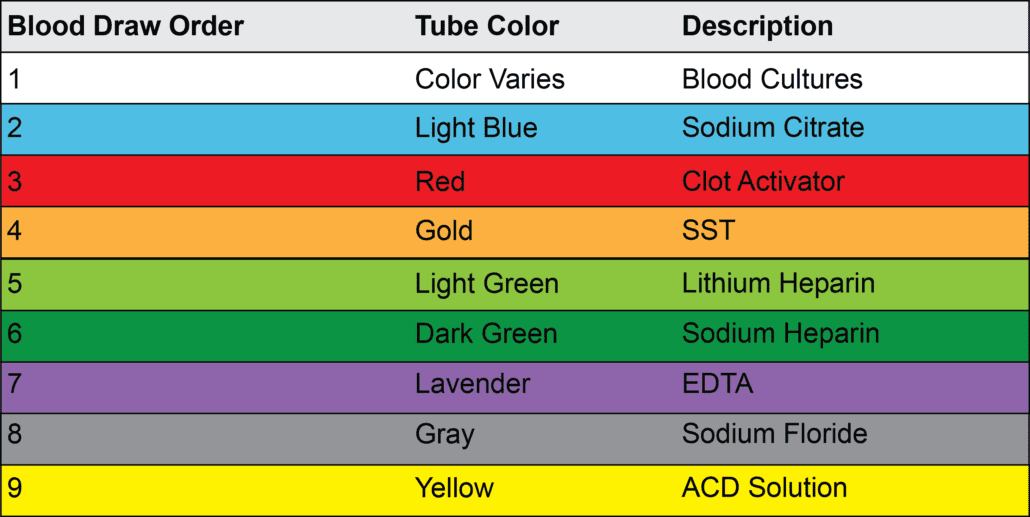Screen dimensions: 1030x517
Task: Click the Sodium Citrate description
Action: tap(773, 128)
